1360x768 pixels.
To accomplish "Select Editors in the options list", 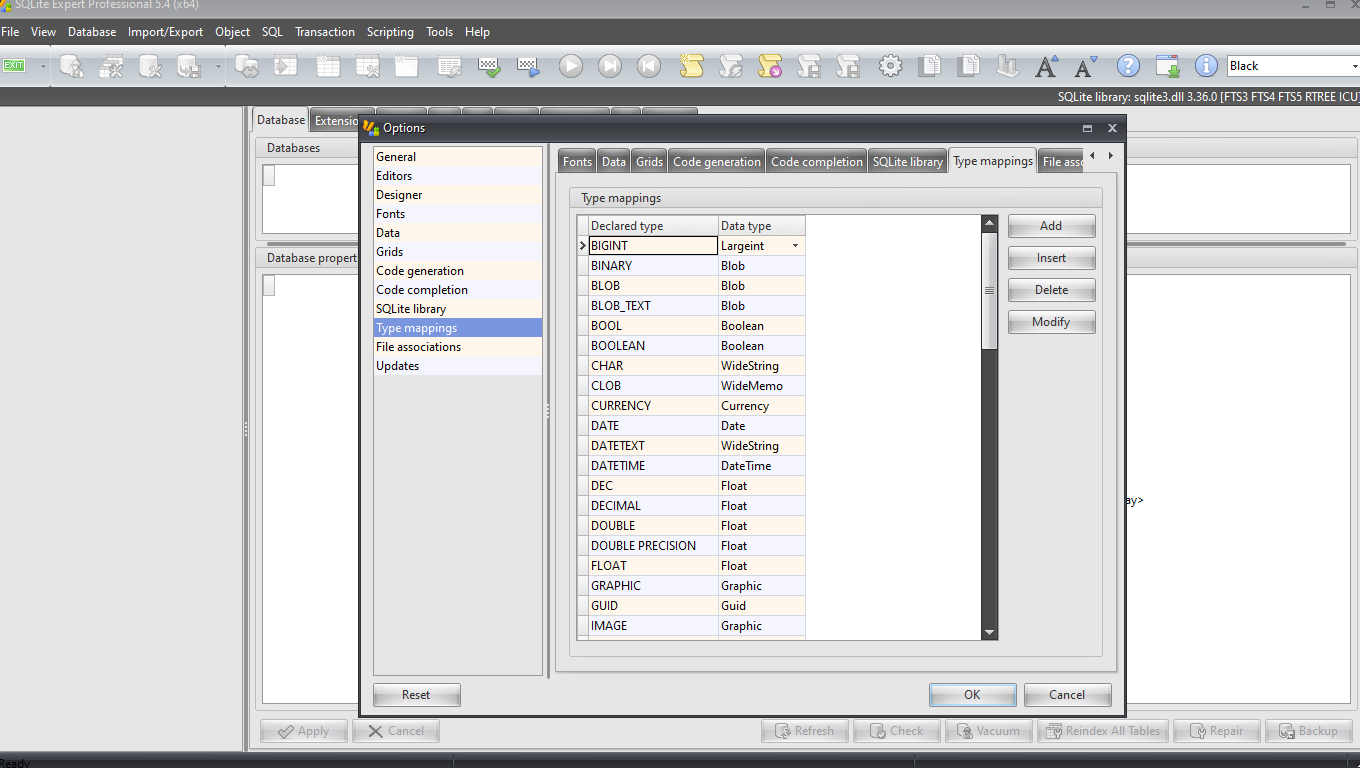I will point(458,176).
